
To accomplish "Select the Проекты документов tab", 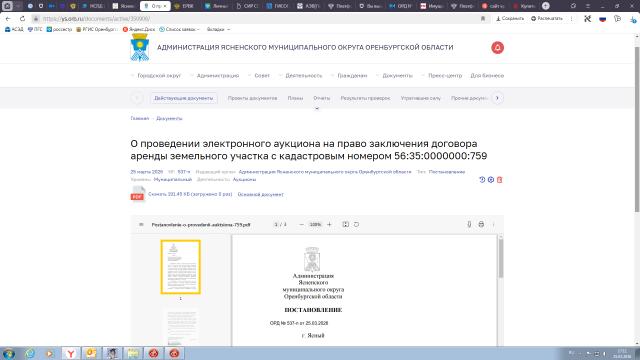I will pos(252,98).
